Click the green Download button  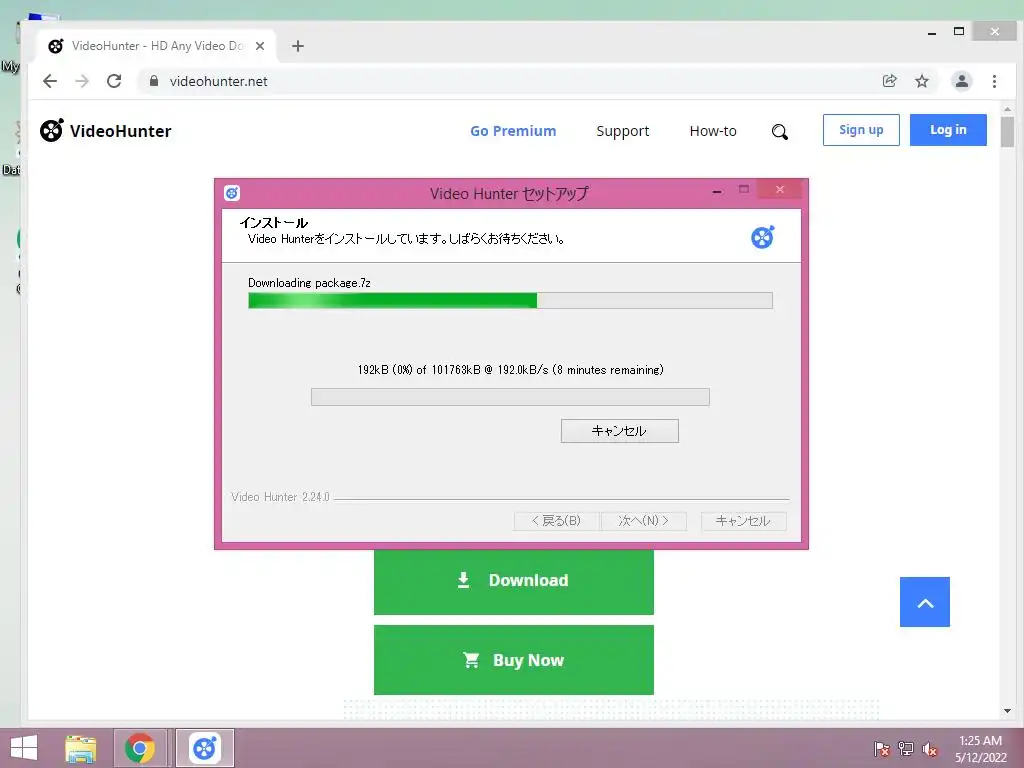pos(514,581)
